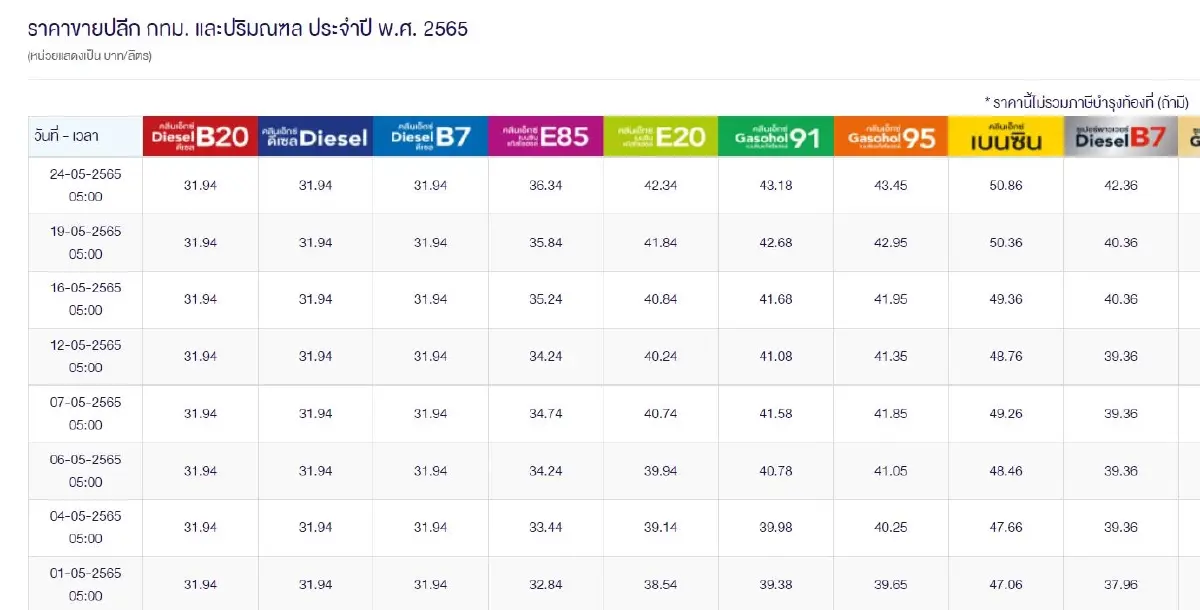This screenshot has height=610, width=1200.
Task: Click the benzene price 47.06
Action: (1006, 585)
